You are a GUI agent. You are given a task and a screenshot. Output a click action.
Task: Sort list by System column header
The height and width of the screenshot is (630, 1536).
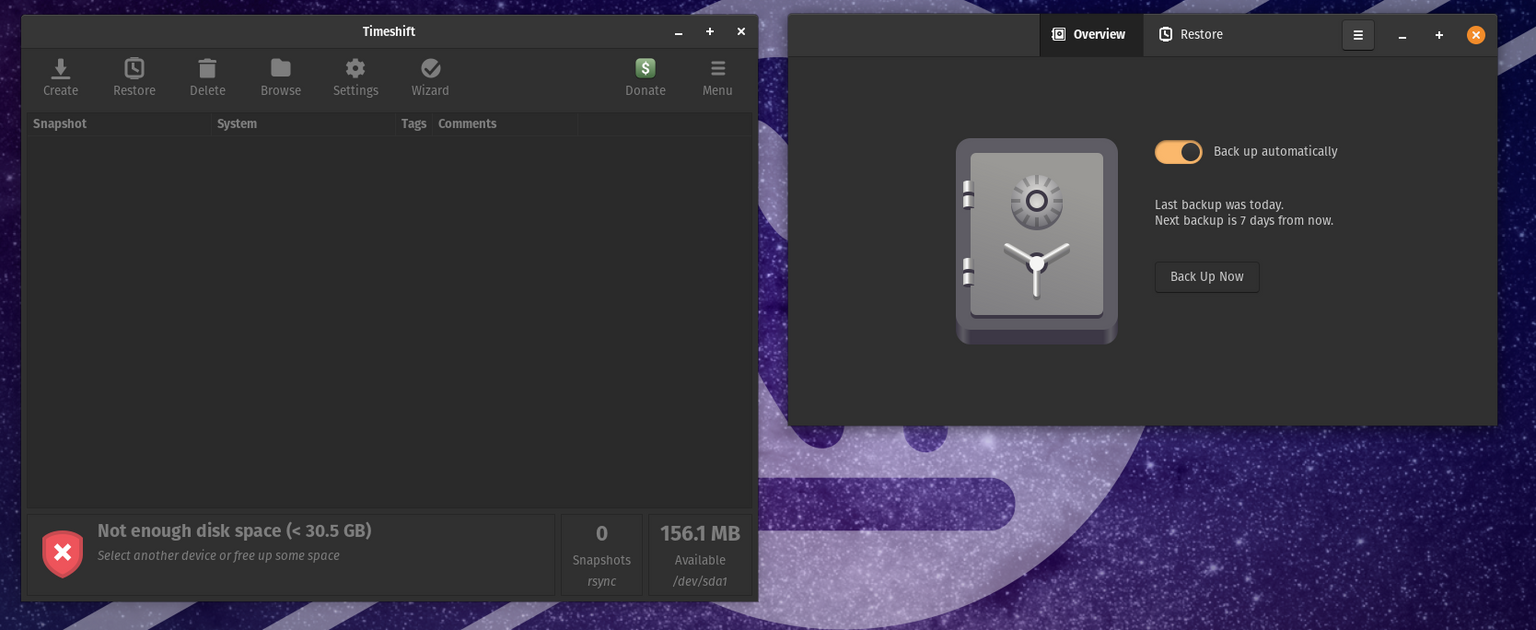(237, 124)
